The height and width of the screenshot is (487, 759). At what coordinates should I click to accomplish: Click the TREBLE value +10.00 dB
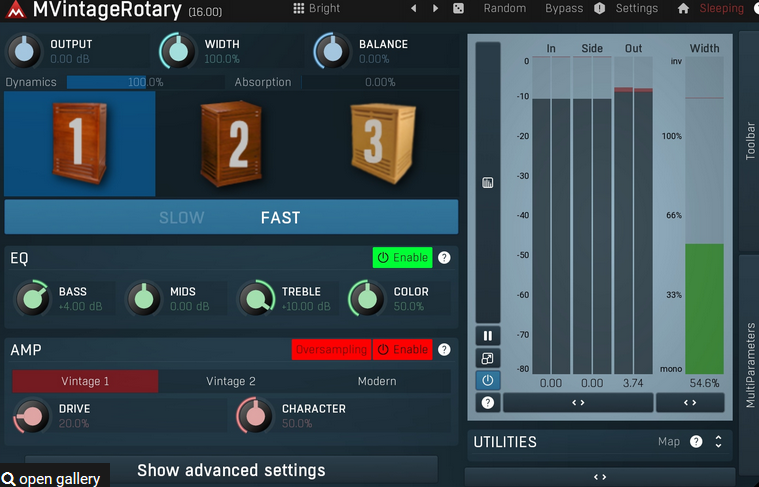306,306
